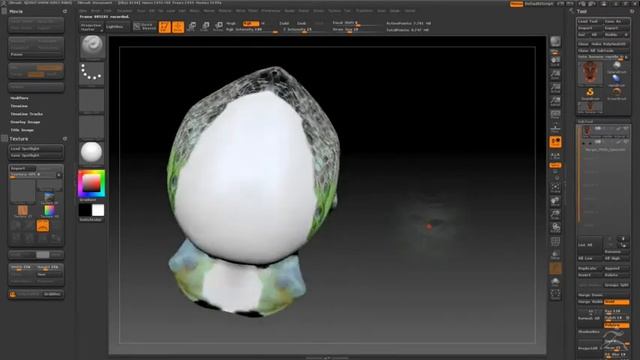This screenshot has width=640, height=360.
Task: Click the orange-brown Solo swatch on shelf
Action: [x=555, y=269]
